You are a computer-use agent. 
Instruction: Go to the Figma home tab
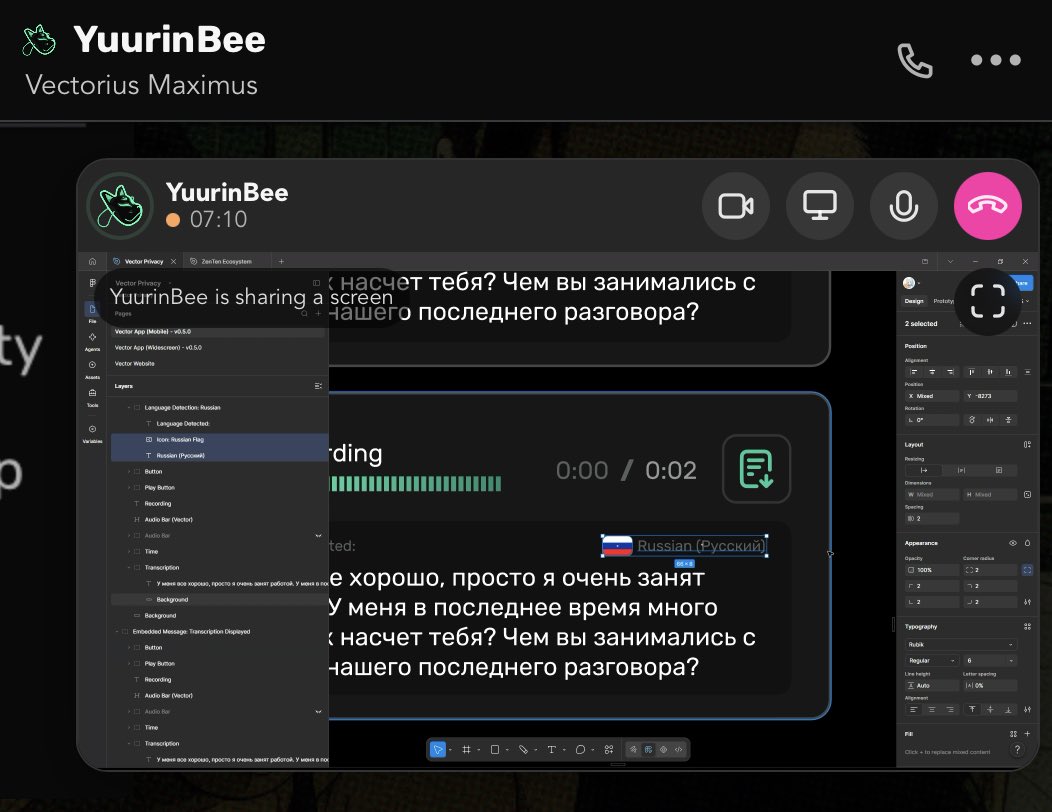[93, 261]
